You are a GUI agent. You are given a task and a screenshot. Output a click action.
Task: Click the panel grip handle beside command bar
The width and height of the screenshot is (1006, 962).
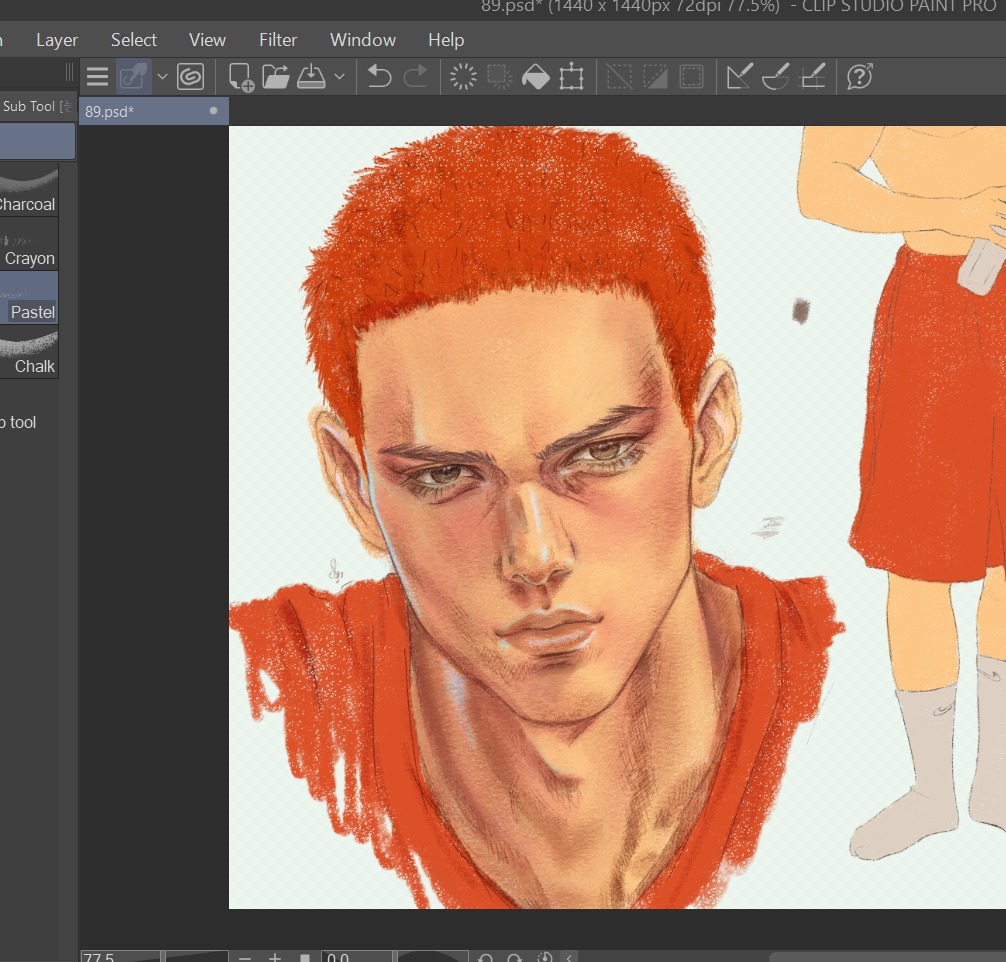(69, 73)
